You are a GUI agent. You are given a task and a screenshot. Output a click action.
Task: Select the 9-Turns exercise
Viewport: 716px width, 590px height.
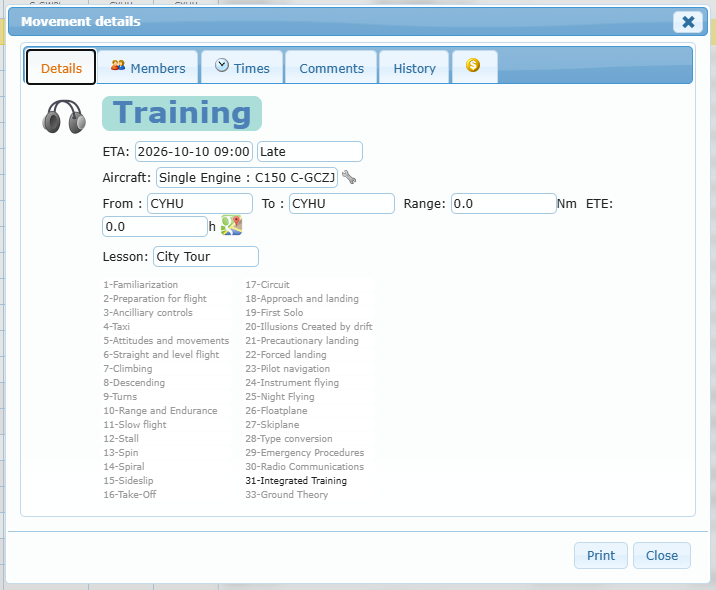[x=120, y=396]
